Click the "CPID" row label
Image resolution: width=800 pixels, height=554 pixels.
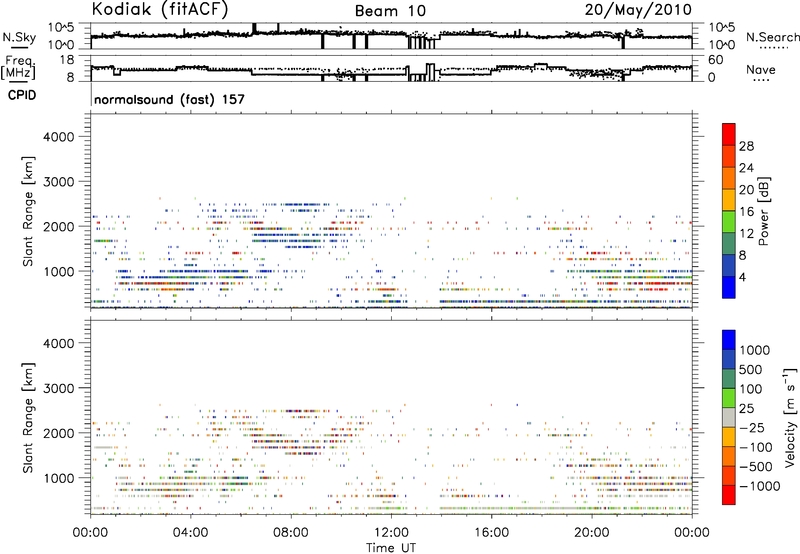point(22,95)
